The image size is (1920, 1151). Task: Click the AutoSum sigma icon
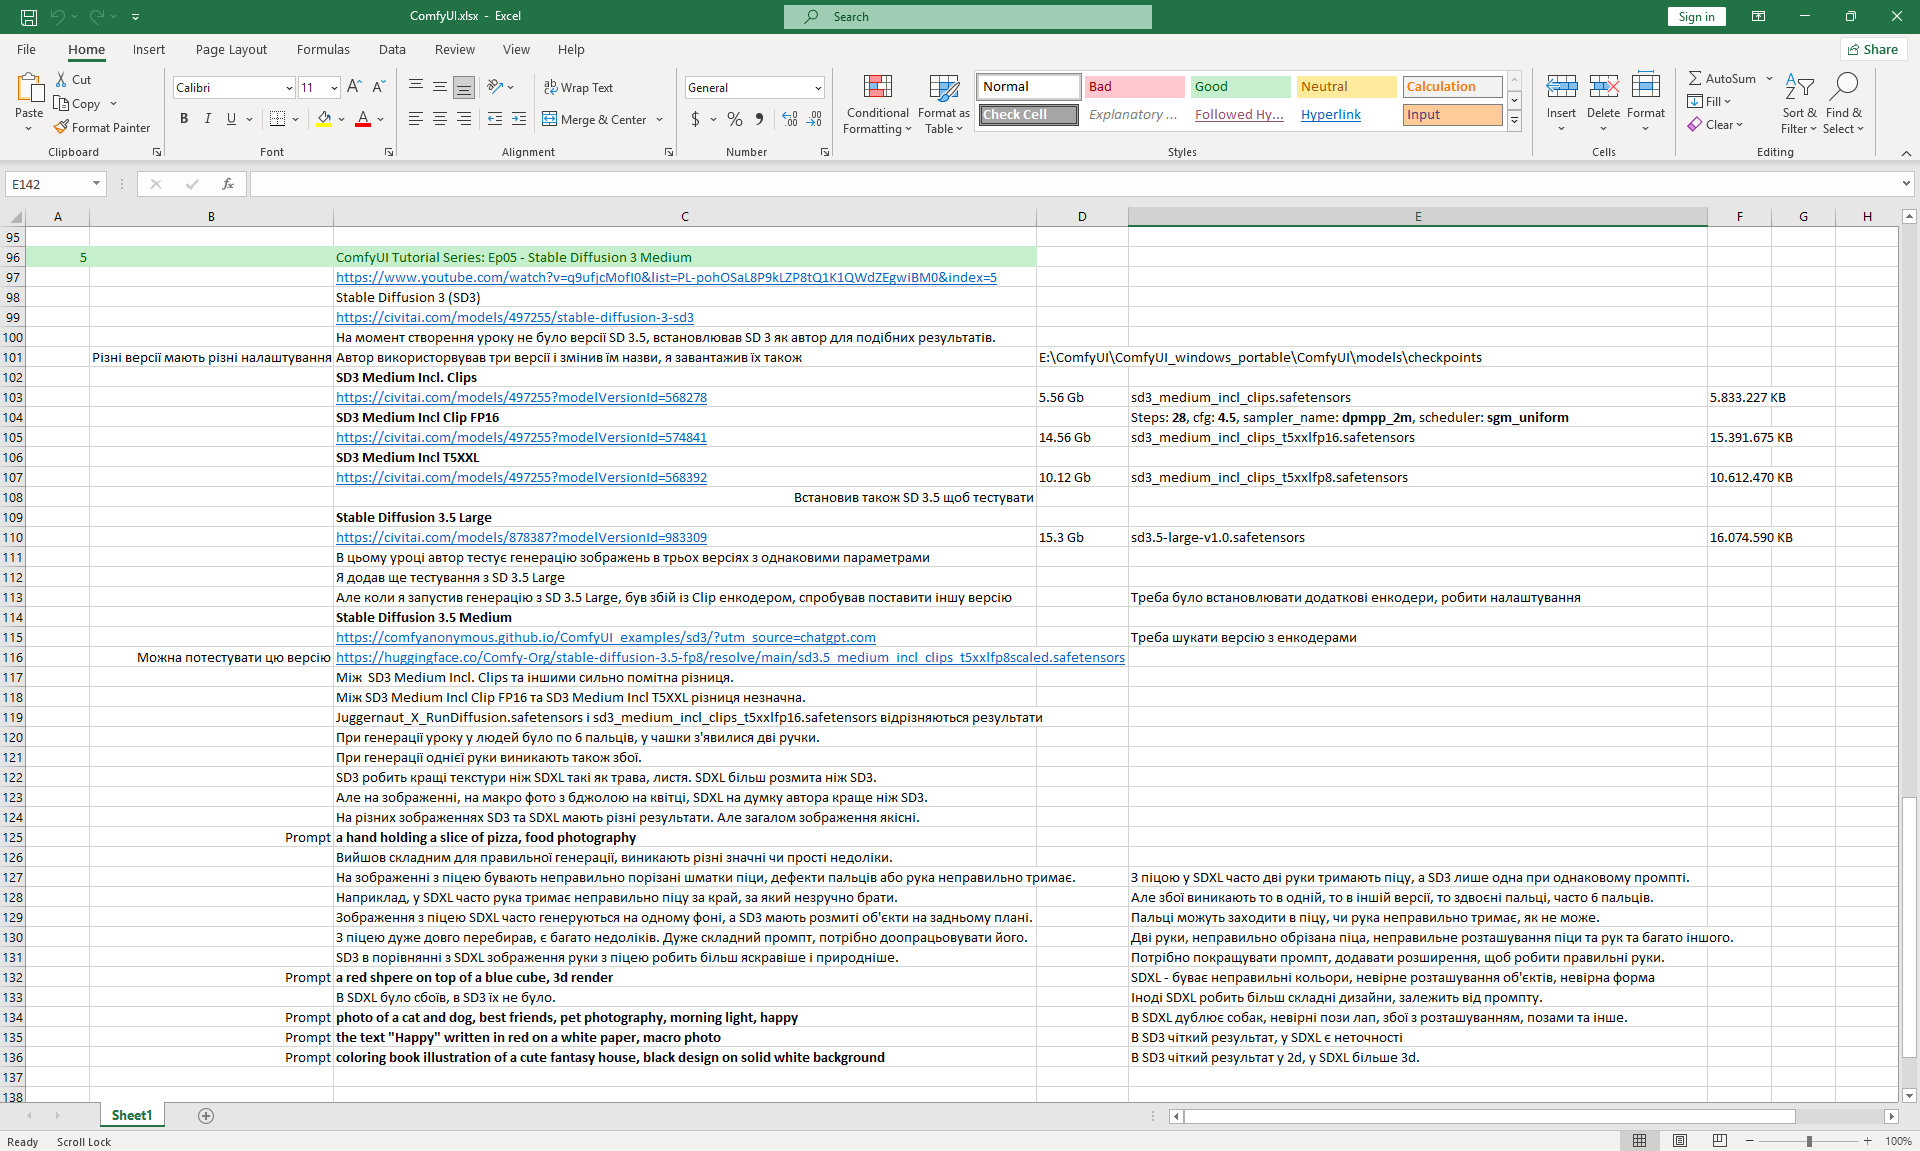point(1695,78)
